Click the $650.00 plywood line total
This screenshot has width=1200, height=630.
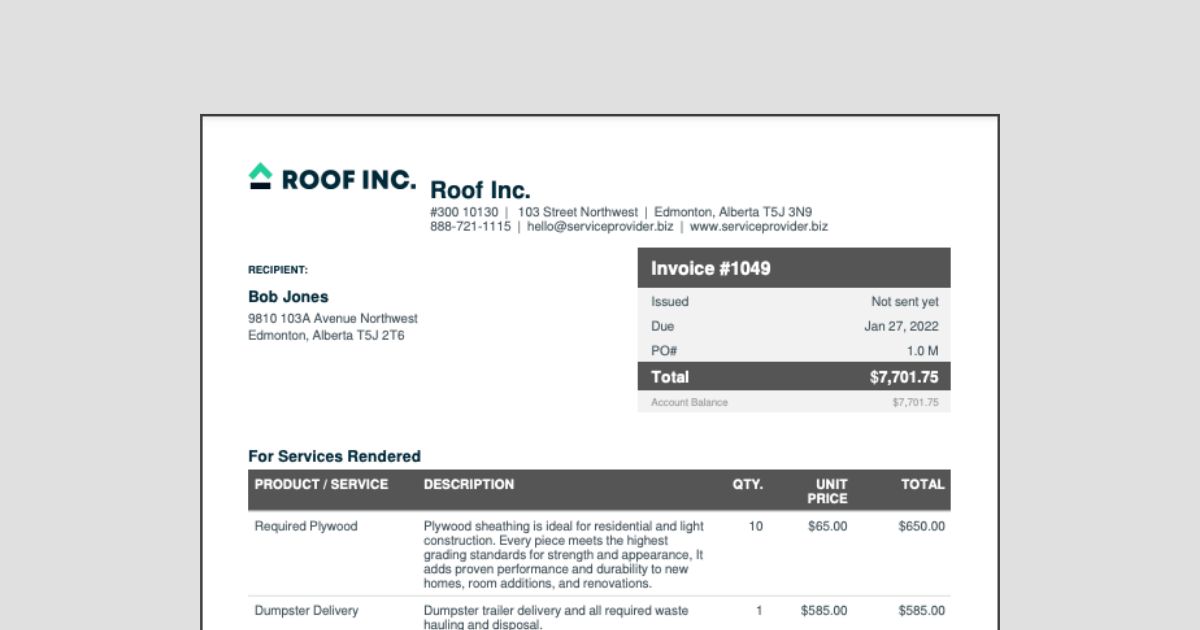(921, 527)
